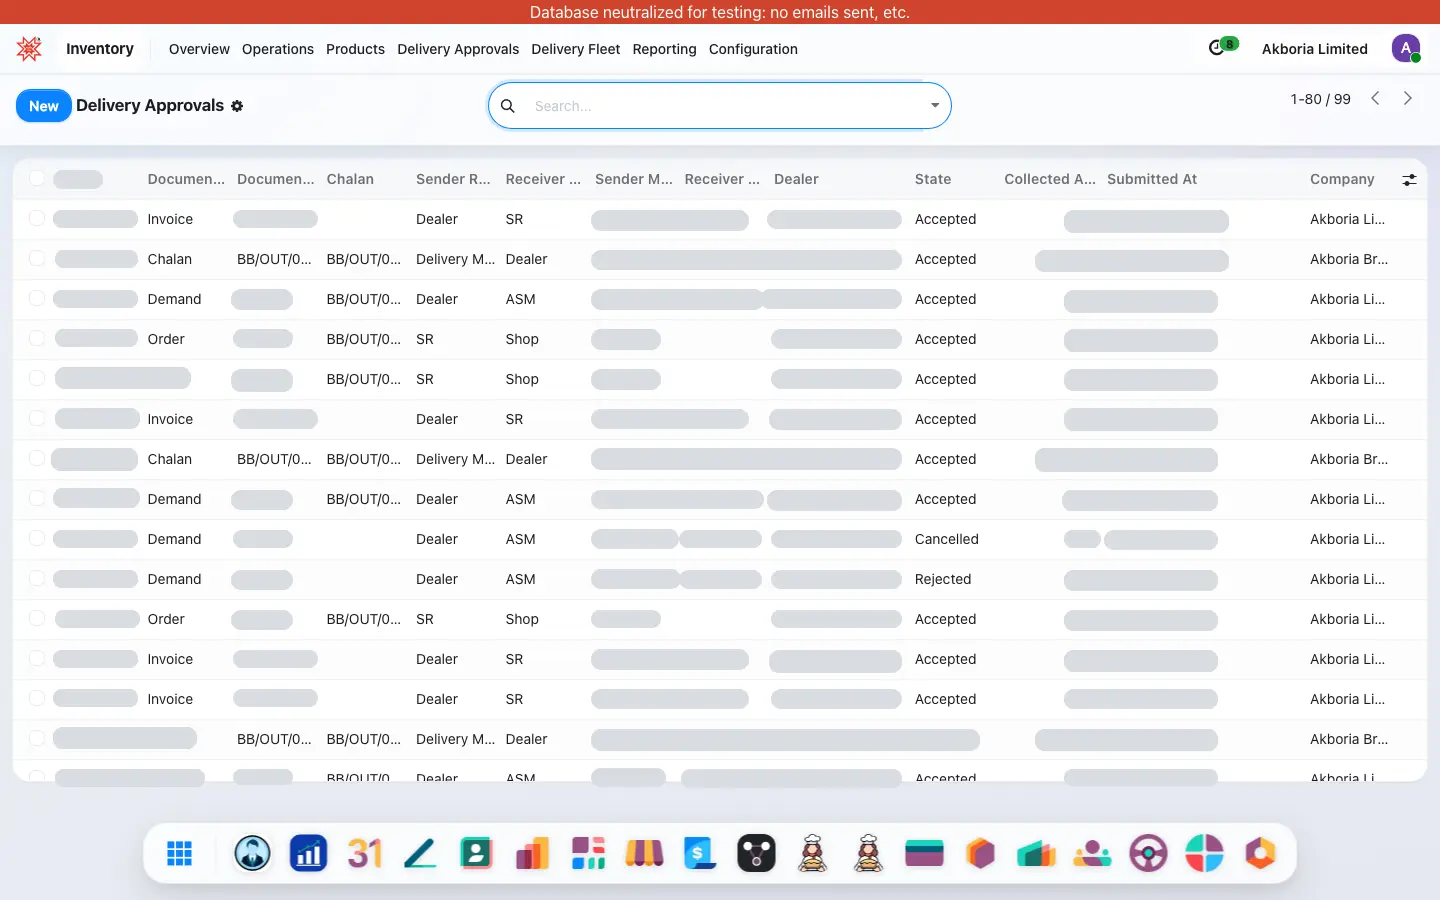Open the Overview menu

click(199, 49)
